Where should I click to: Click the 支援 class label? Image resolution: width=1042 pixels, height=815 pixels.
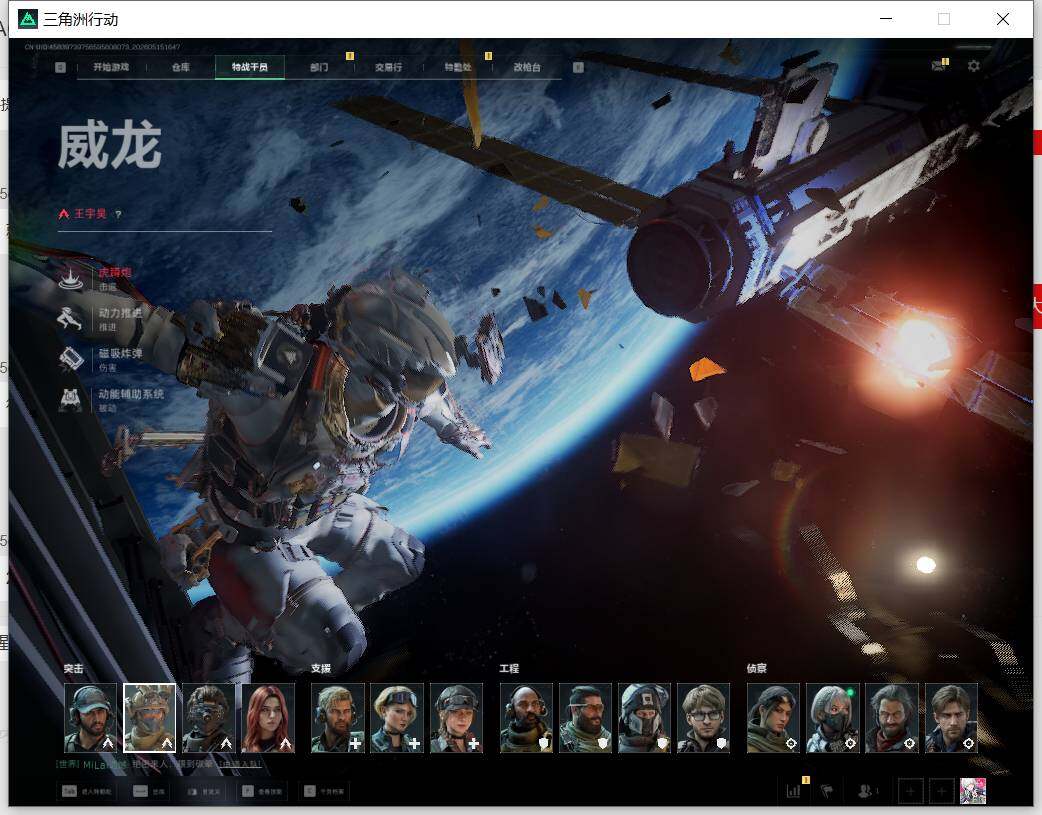(321, 669)
